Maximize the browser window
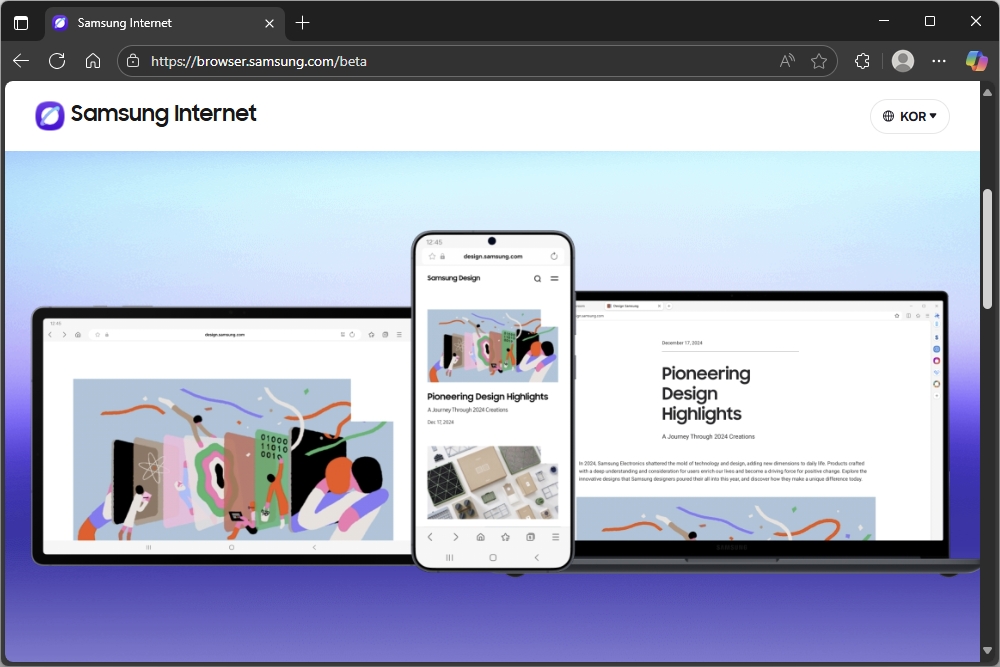Screen dimensions: 1000x667 (930, 21)
